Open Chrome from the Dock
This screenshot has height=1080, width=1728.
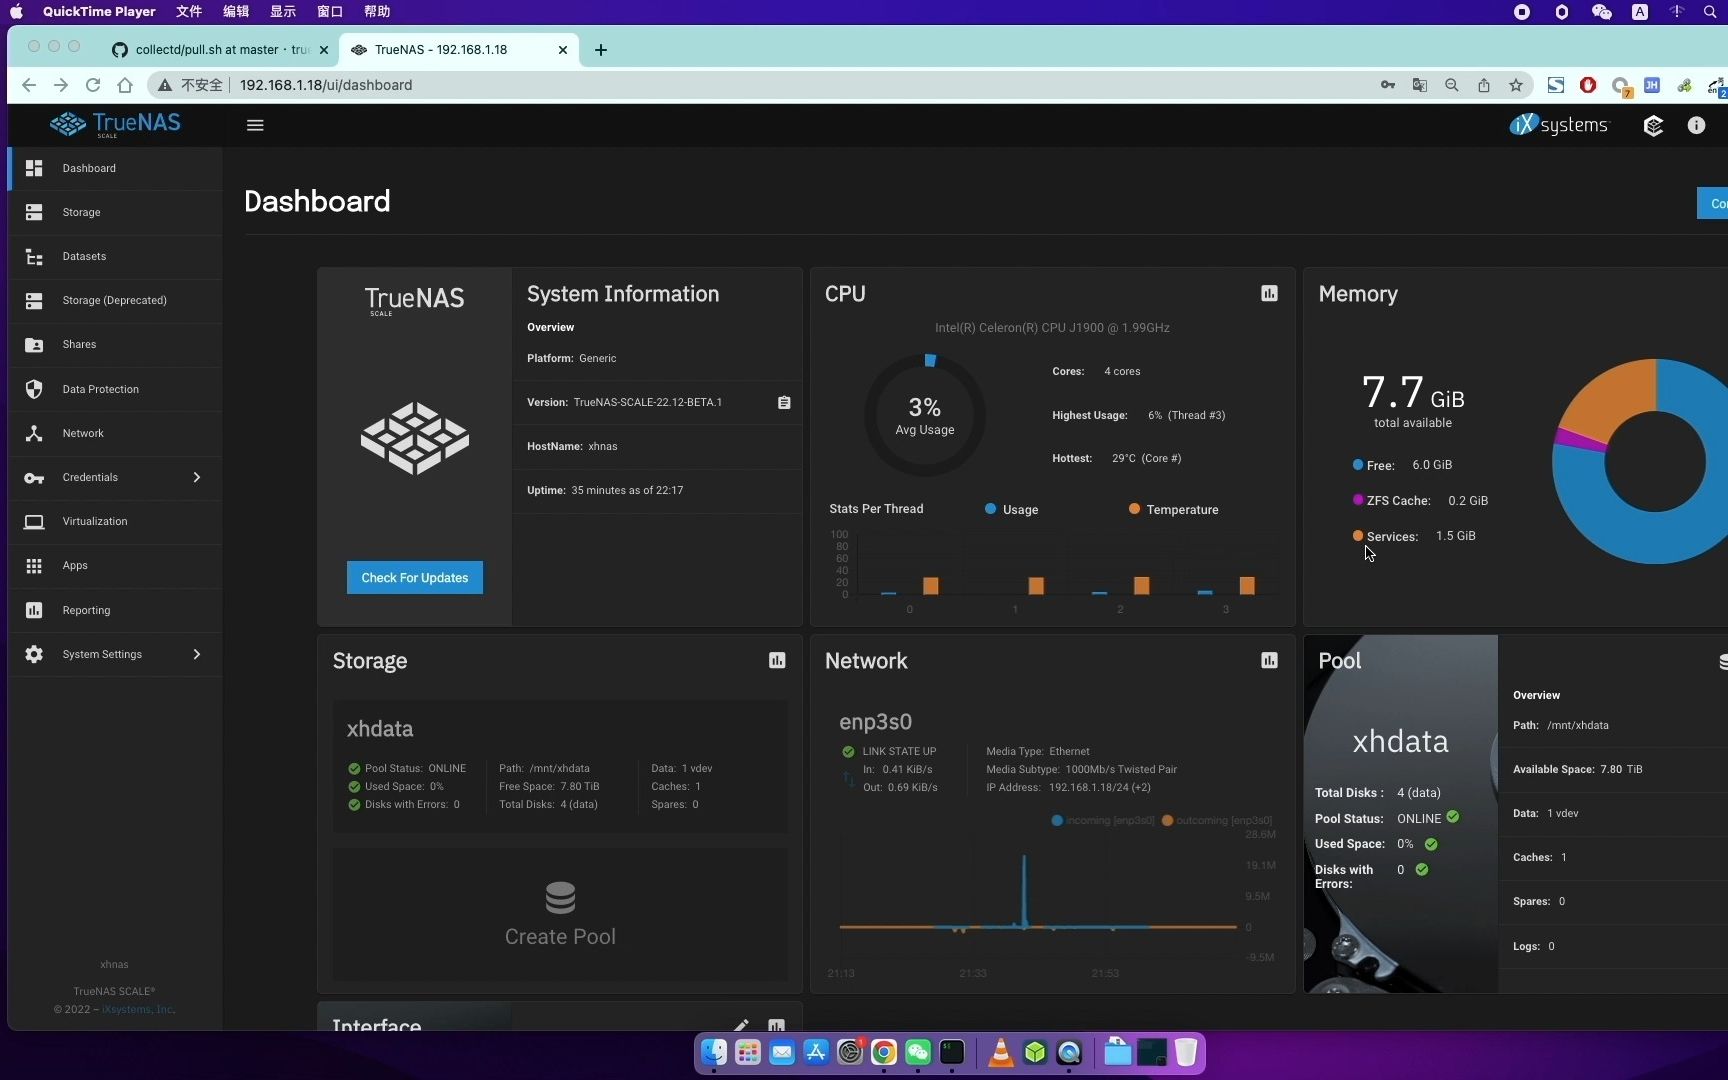884,1052
